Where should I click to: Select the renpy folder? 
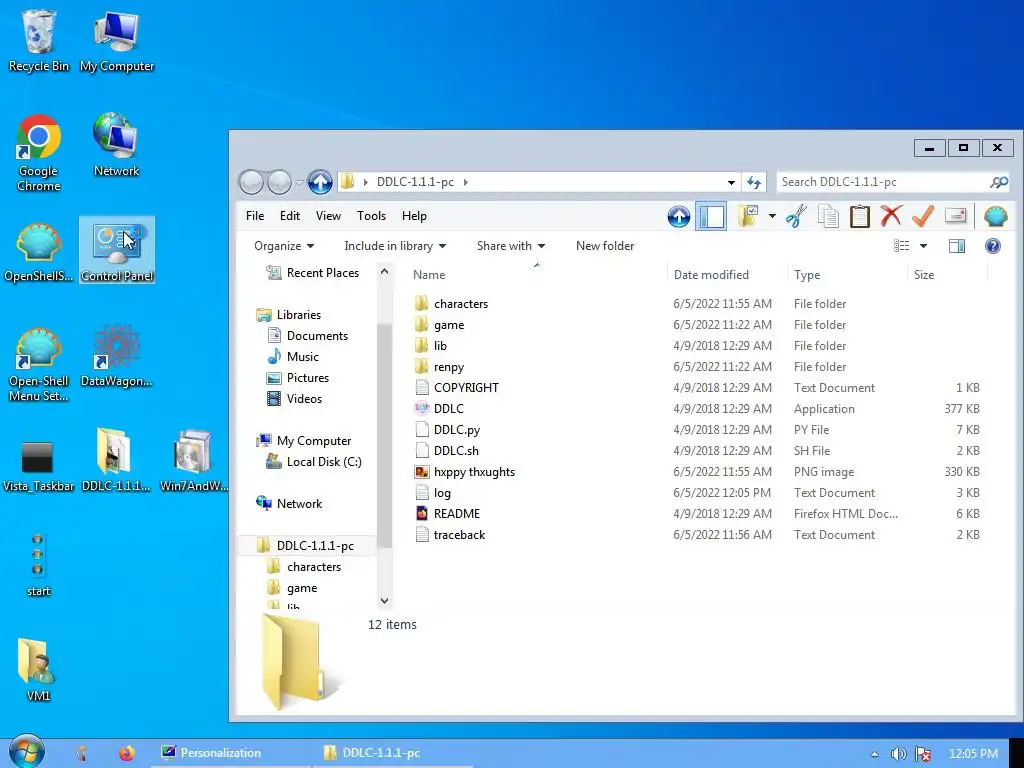[449, 367]
